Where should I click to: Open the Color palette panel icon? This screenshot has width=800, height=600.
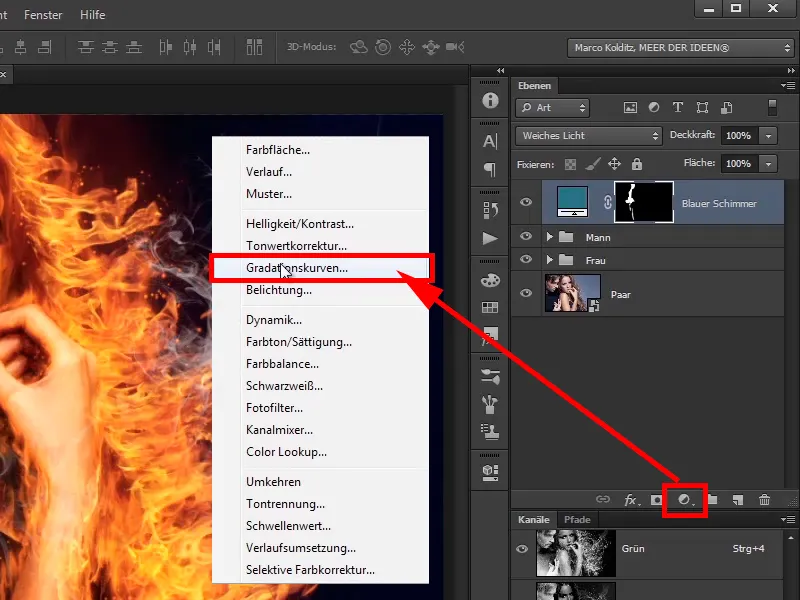(x=490, y=280)
